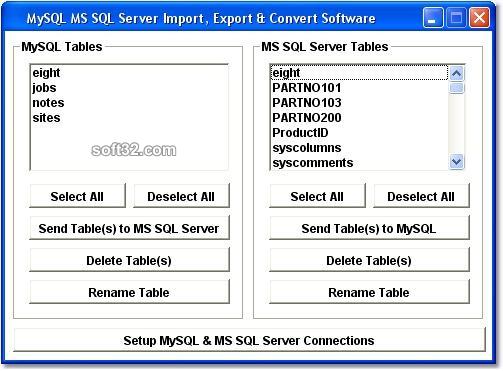Minimize the application window

tap(433, 17)
